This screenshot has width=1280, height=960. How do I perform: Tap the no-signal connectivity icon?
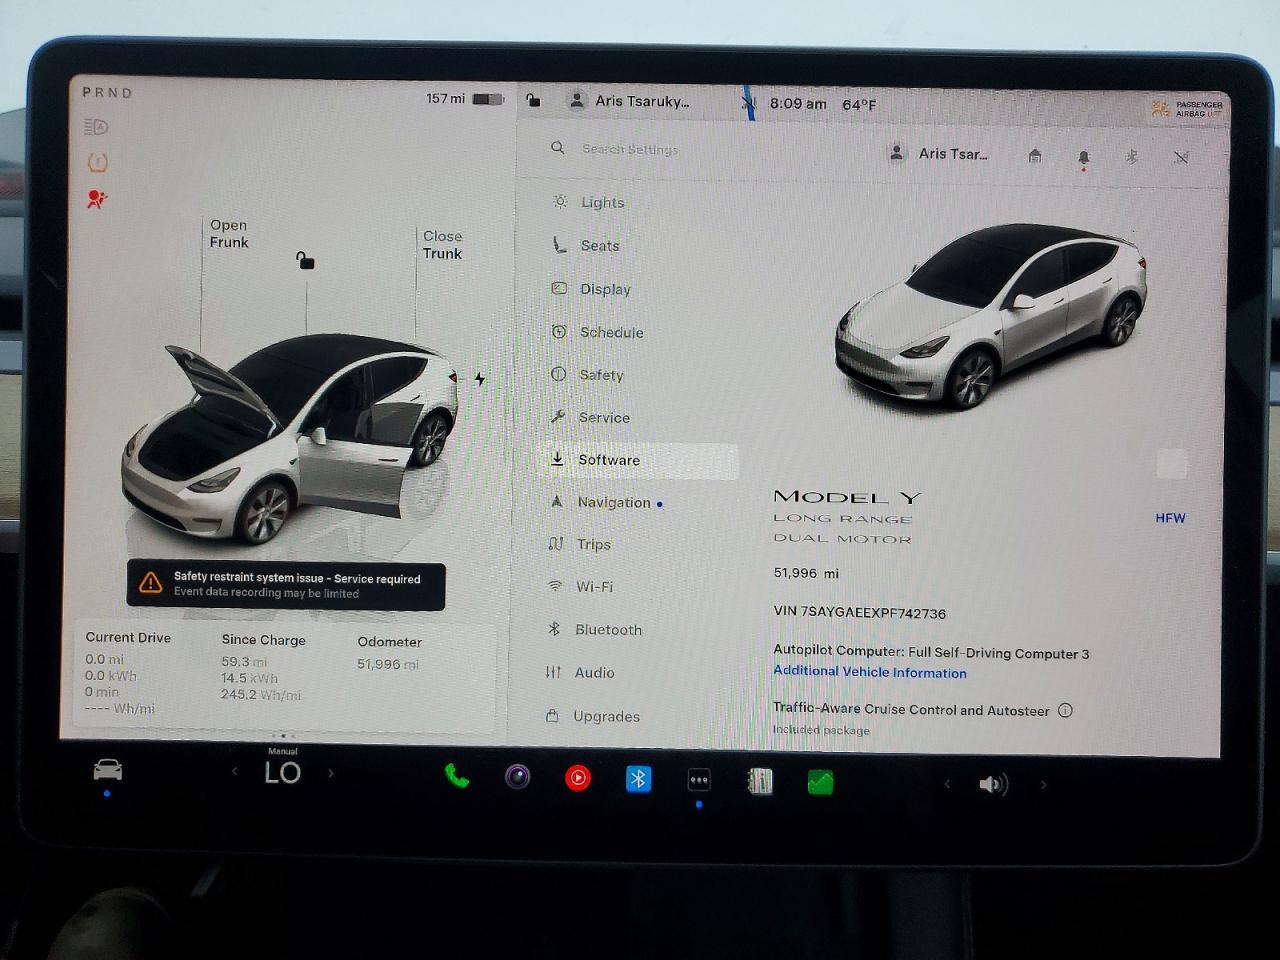pyautogui.click(x=1181, y=158)
